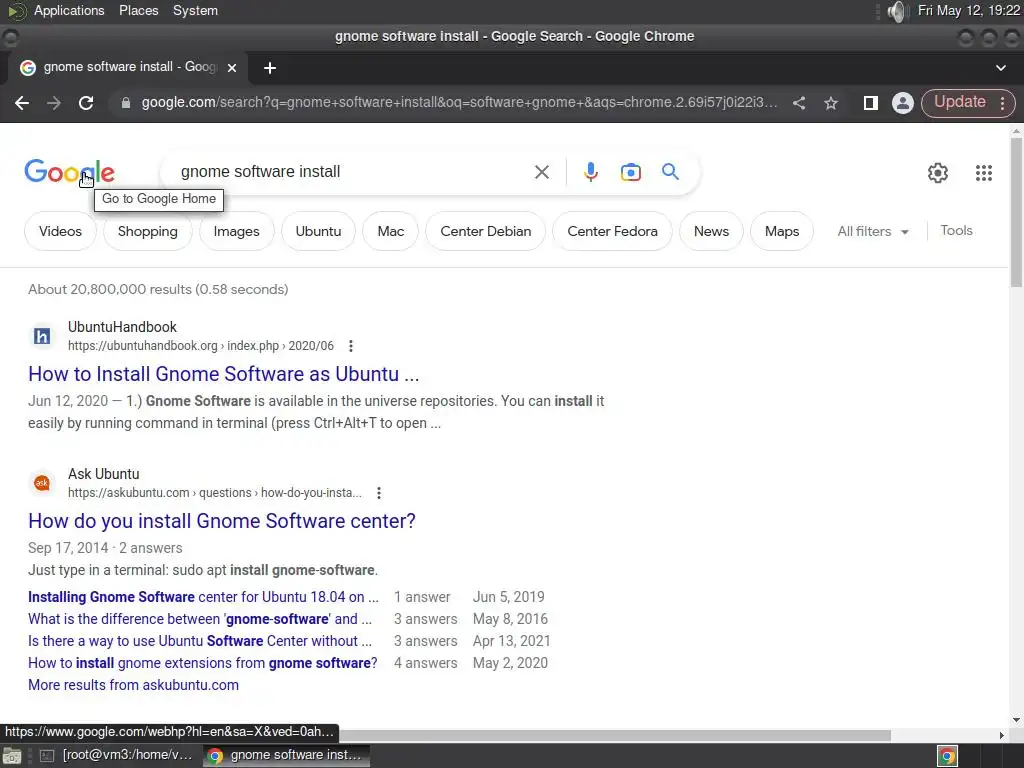This screenshot has height=768, width=1024.
Task: View site information via the lock icon
Action: pyautogui.click(x=126, y=103)
